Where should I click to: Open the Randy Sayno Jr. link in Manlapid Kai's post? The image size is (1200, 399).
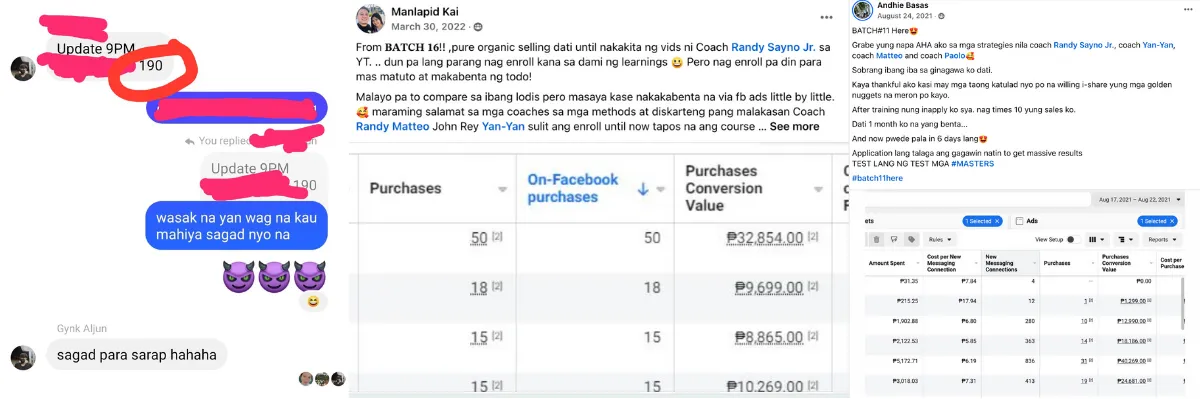coord(774,47)
